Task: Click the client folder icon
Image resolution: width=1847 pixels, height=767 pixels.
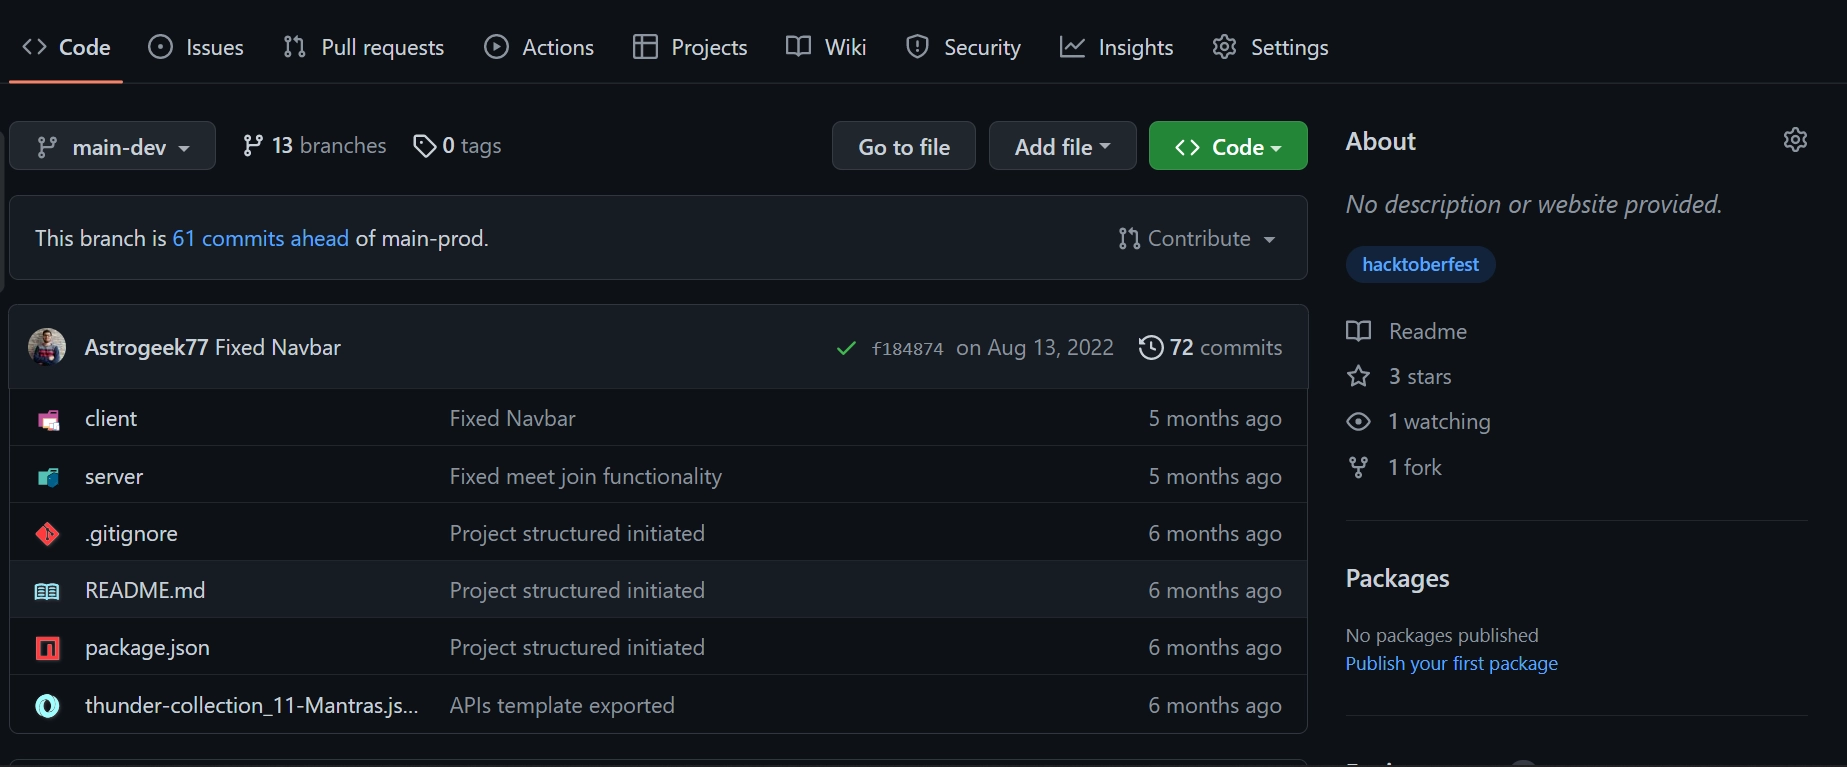Action: [48, 420]
